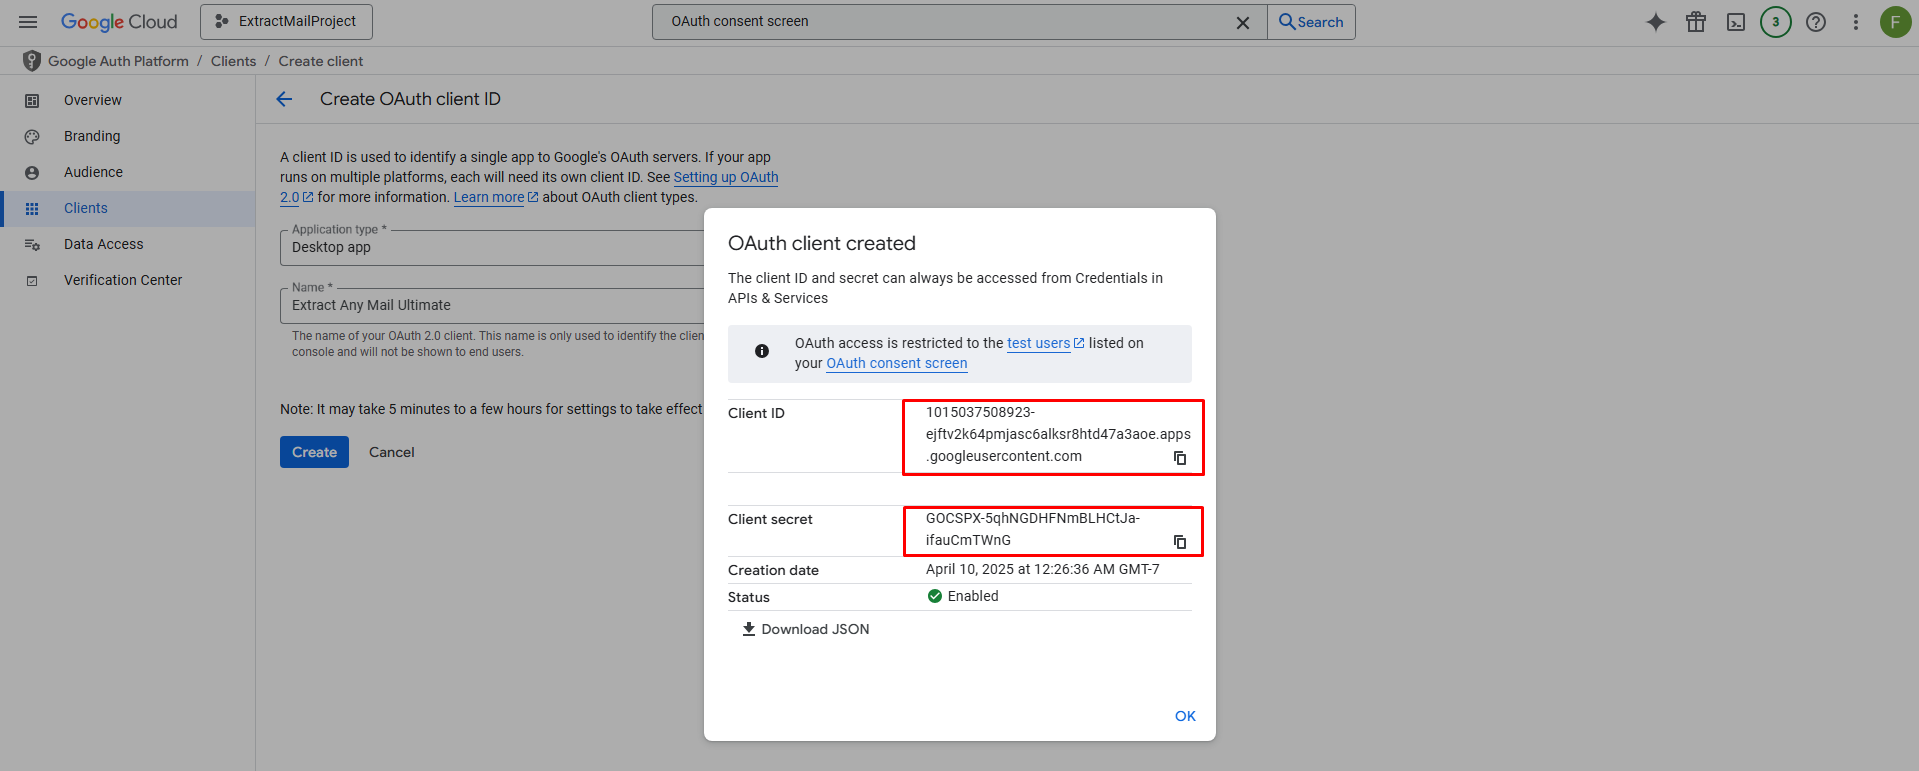Viewport: 1919px width, 771px height.
Task: Clear the search box text
Action: 1243,22
